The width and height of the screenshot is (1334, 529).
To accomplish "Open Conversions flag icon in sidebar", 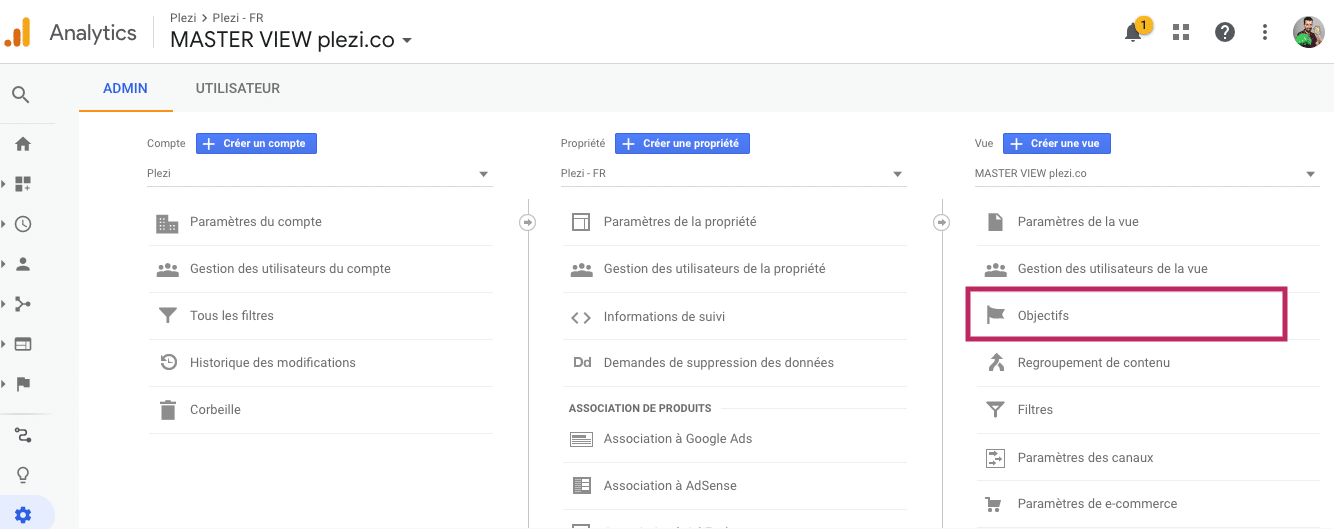I will click(23, 384).
